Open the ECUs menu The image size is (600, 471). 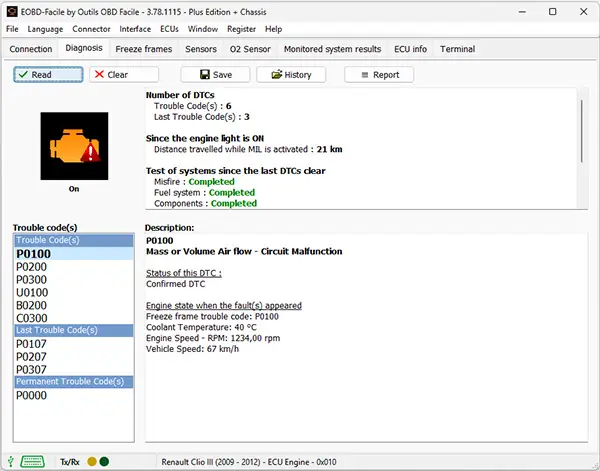click(169, 29)
